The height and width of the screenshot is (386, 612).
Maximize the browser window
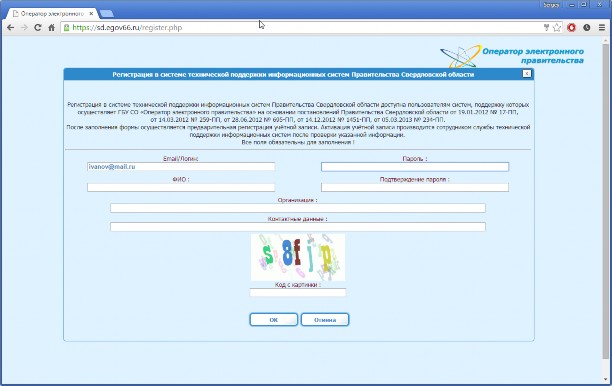(584, 5)
